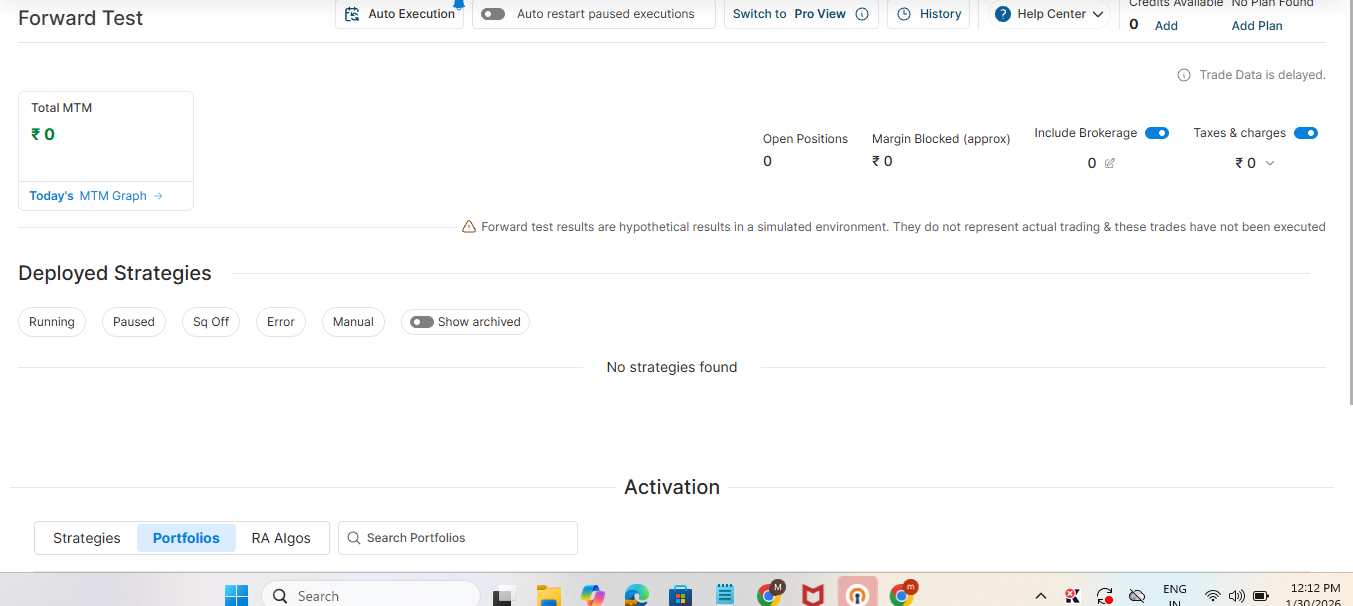Screen dimensions: 1353x606
Task: Click the History clock icon
Action: (904, 14)
